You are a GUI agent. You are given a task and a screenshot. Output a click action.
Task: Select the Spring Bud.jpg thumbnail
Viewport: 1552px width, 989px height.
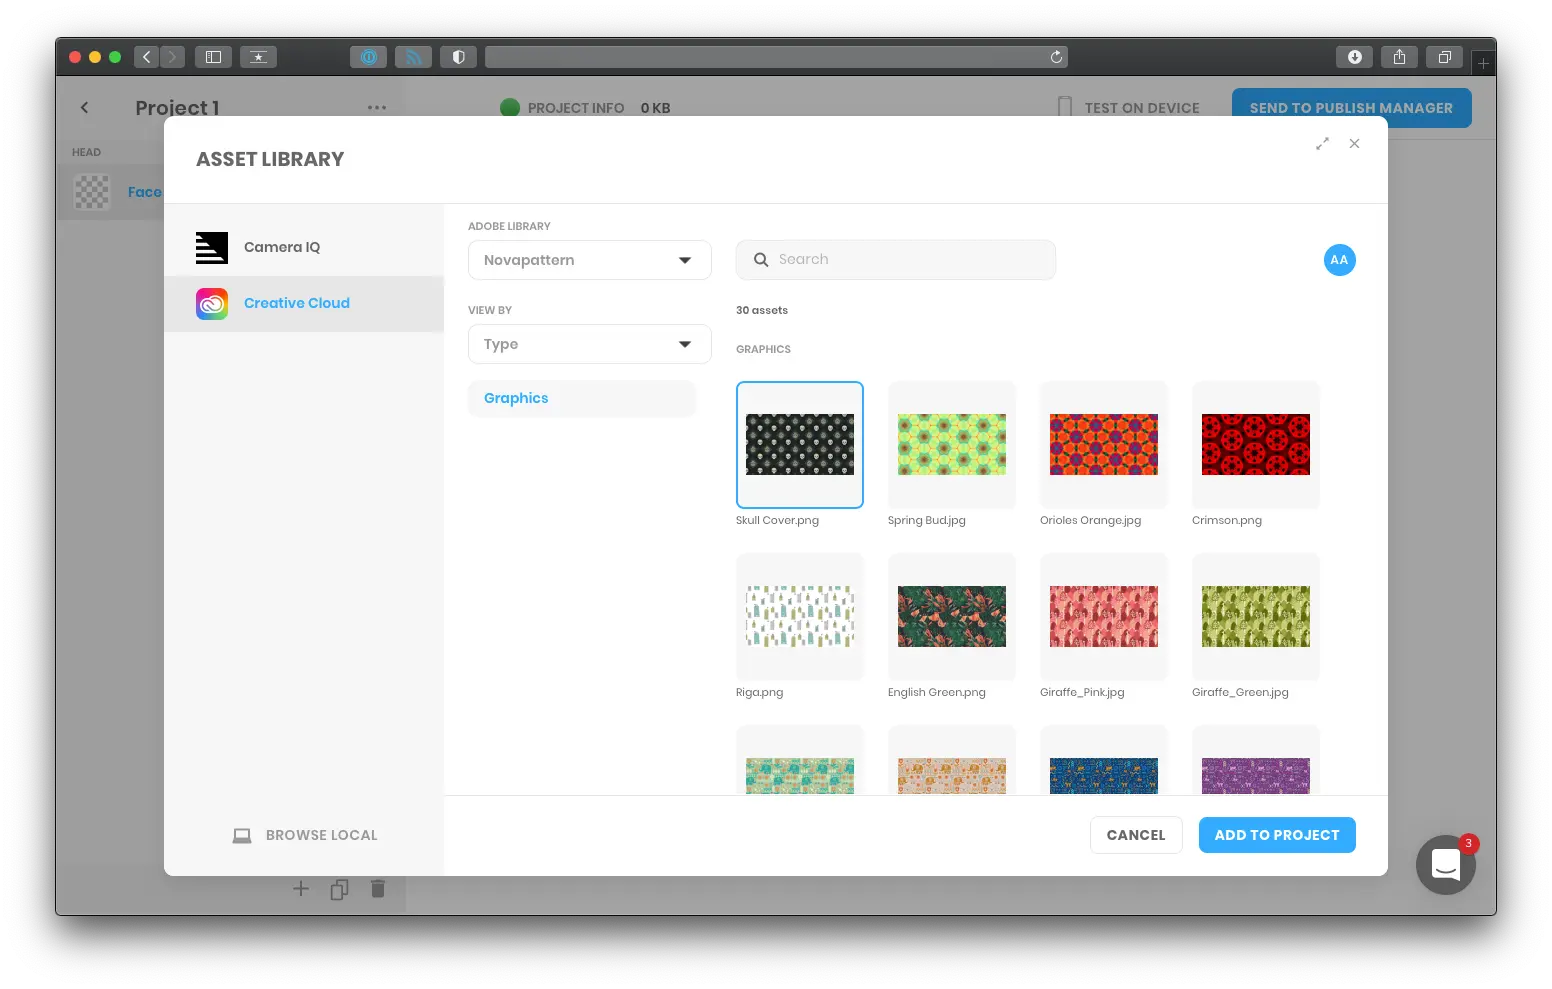click(951, 444)
